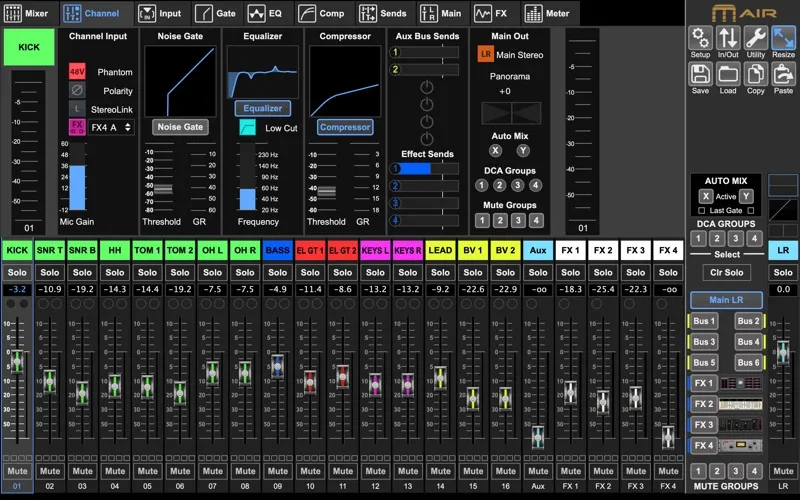This screenshot has width=800, height=500.
Task: Click the Mic Gain level slider
Action: [77, 177]
